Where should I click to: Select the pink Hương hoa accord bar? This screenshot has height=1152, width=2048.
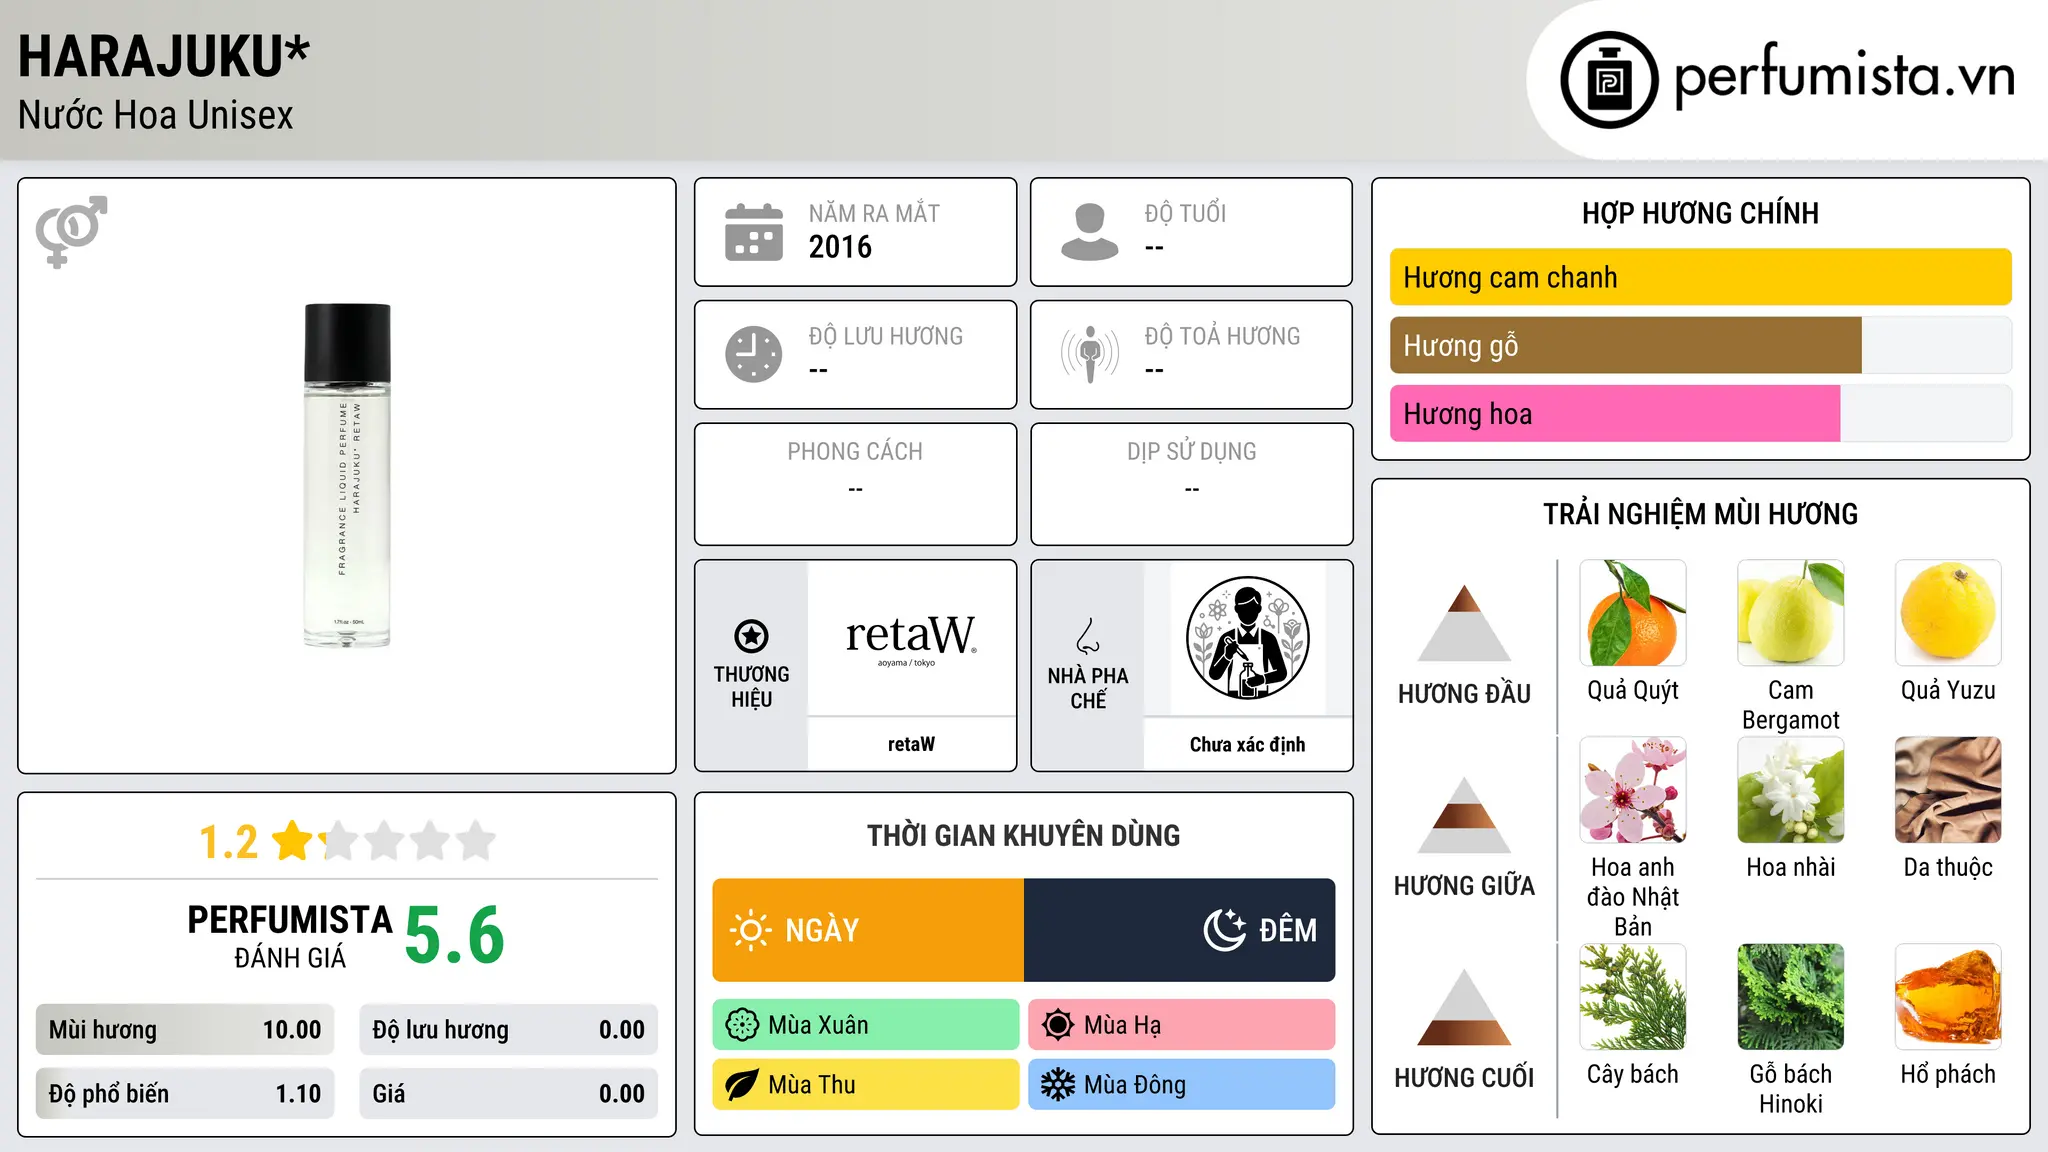(x=1615, y=413)
